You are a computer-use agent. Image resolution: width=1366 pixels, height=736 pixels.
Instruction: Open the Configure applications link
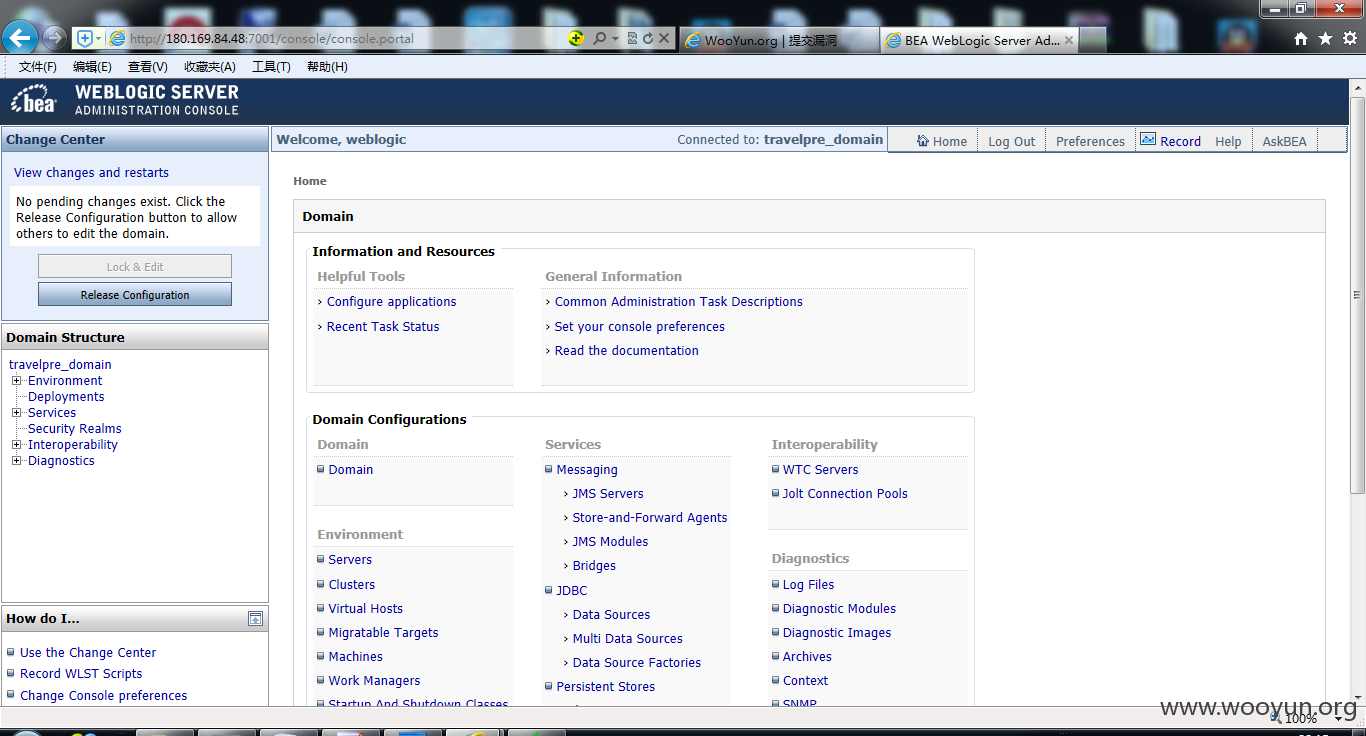391,302
